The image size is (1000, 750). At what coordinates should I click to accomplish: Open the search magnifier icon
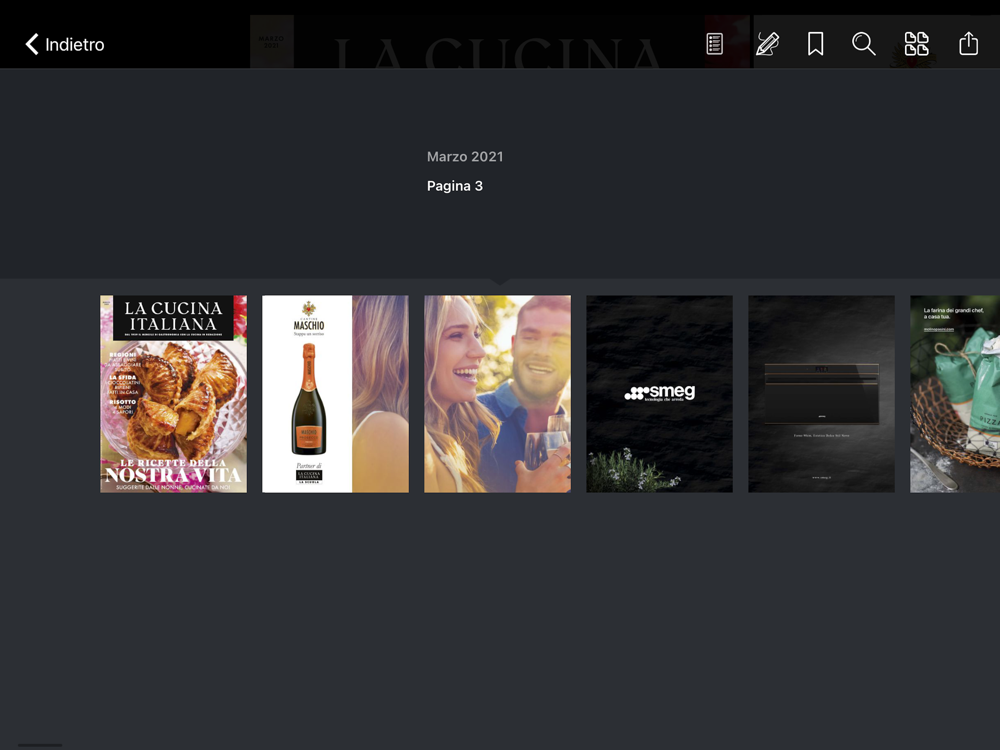[x=864, y=44]
